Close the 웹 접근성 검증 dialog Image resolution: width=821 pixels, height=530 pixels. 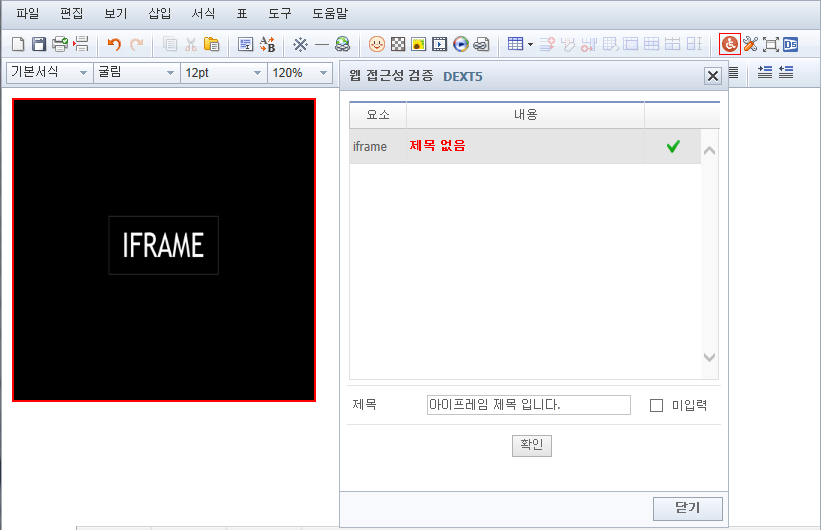click(x=713, y=76)
